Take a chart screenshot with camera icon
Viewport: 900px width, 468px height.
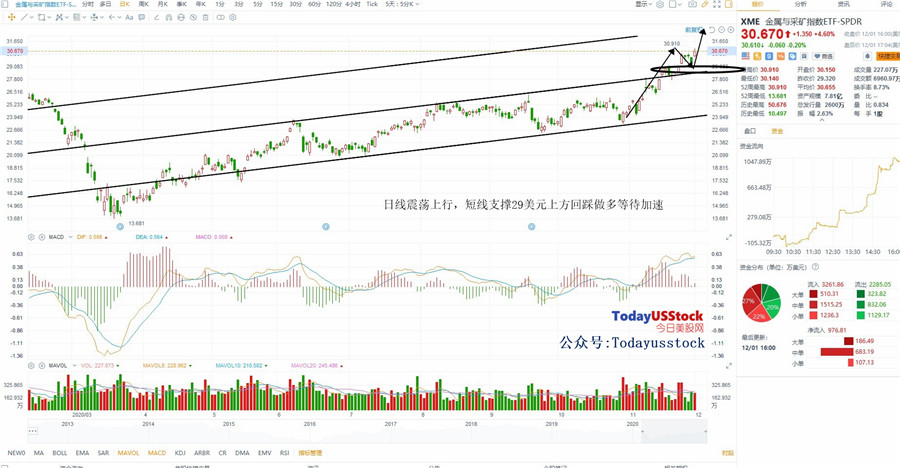[692, 4]
